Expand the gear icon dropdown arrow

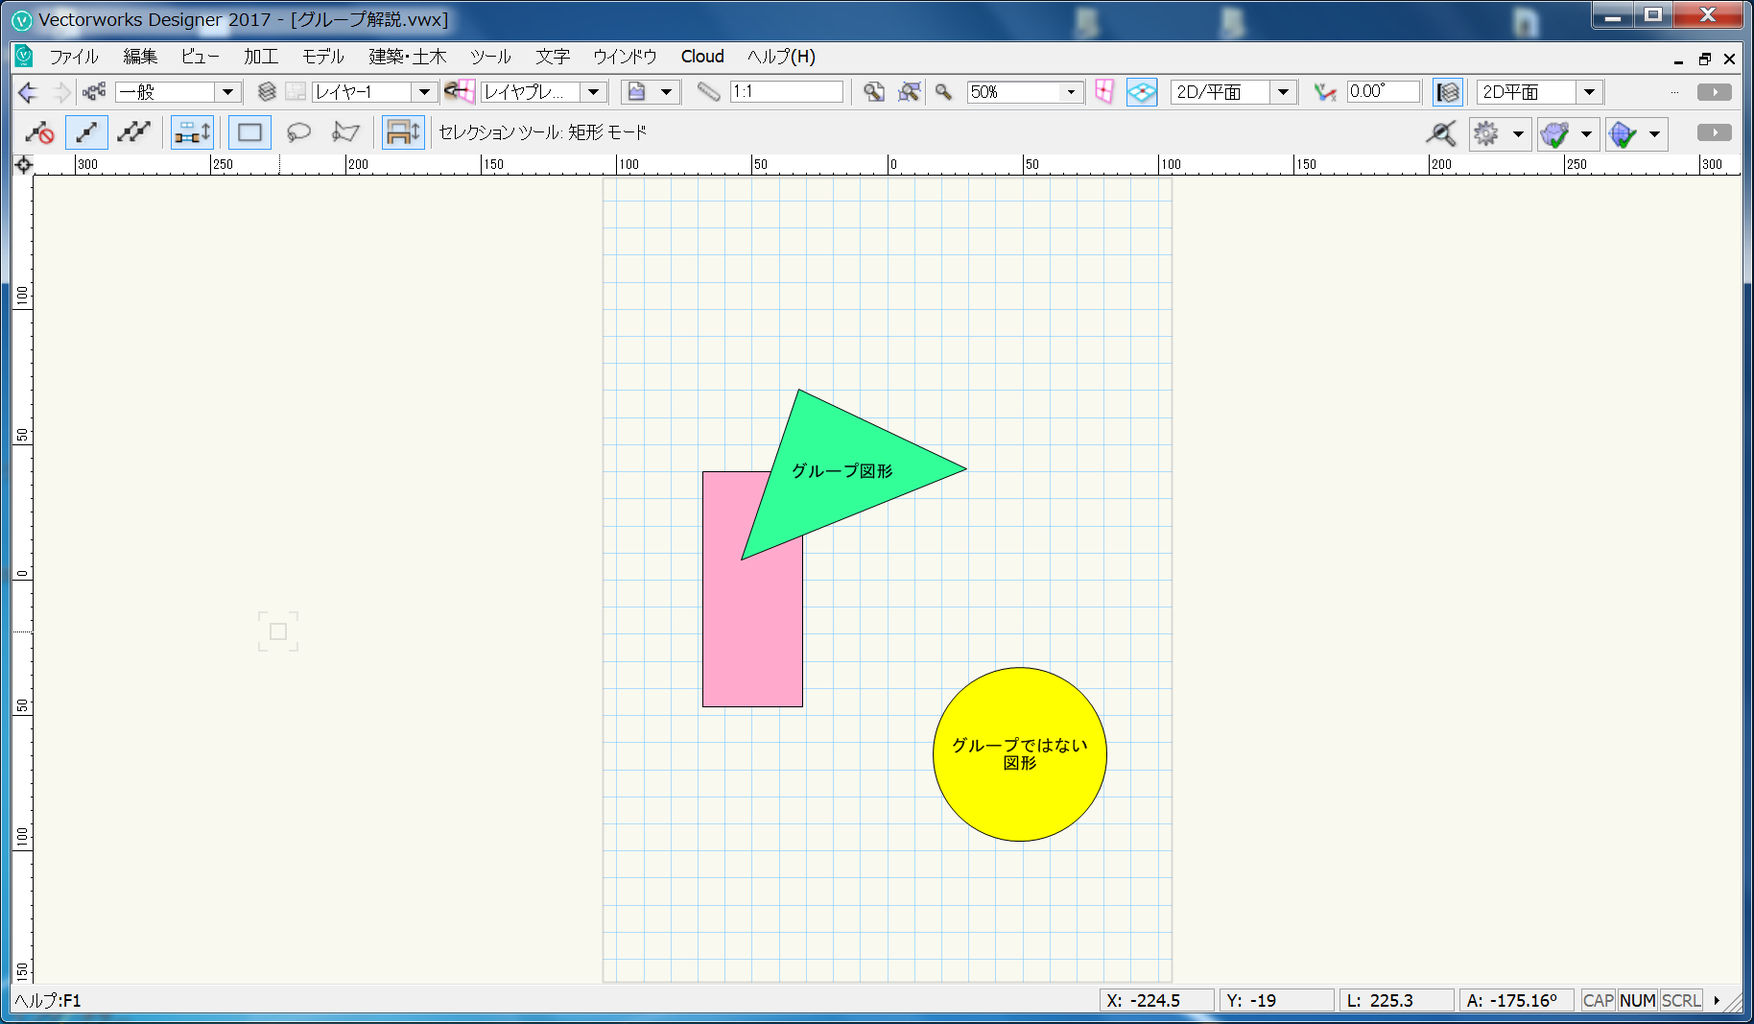pos(1517,133)
